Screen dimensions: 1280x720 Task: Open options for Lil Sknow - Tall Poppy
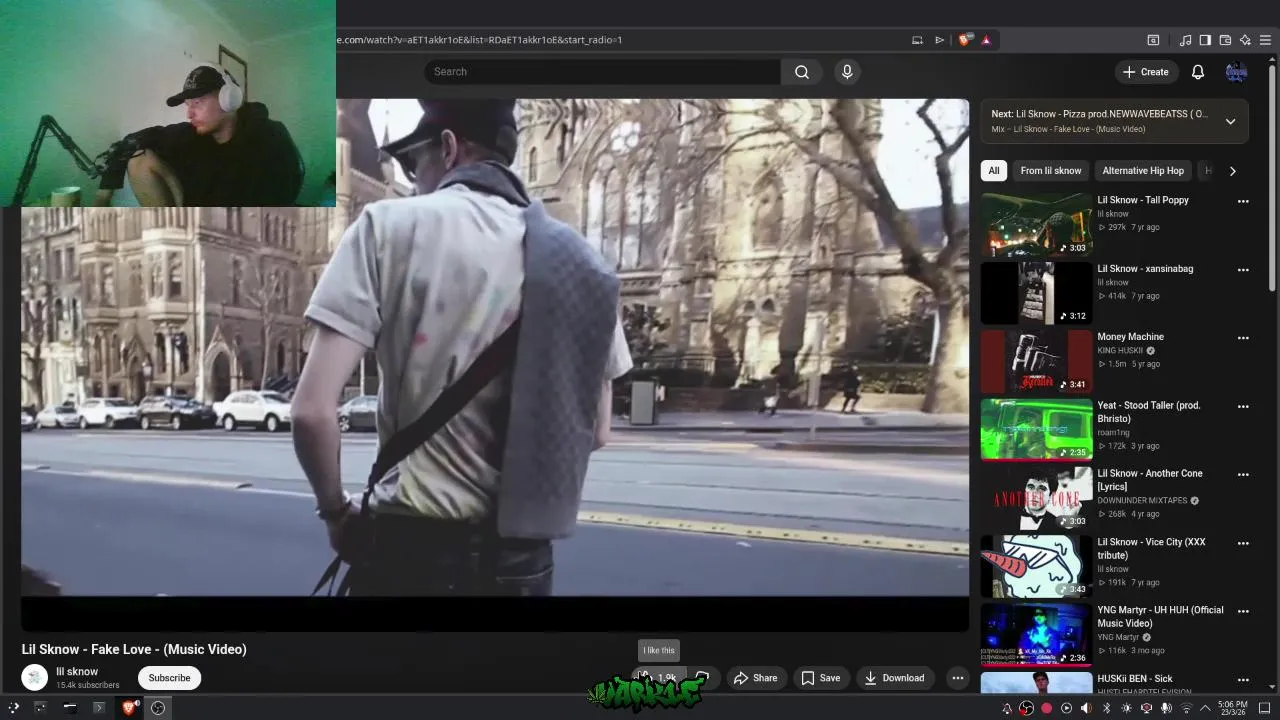(x=1243, y=201)
